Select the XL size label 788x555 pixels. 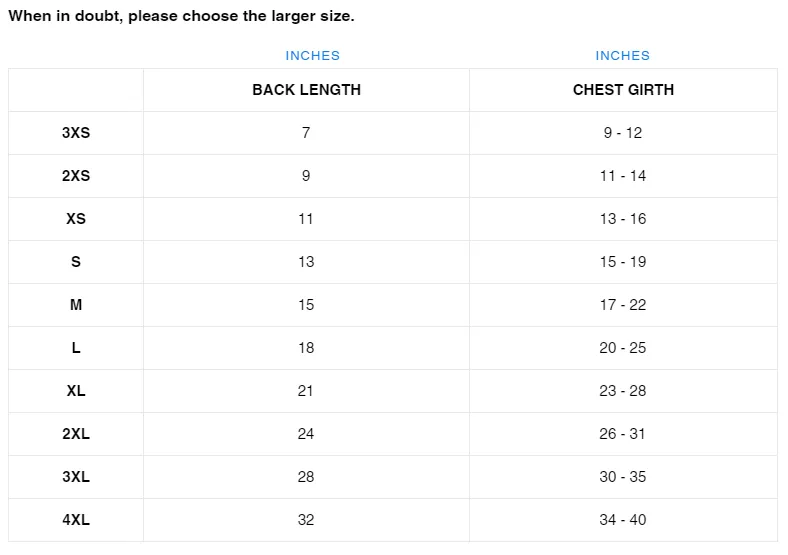(x=76, y=391)
